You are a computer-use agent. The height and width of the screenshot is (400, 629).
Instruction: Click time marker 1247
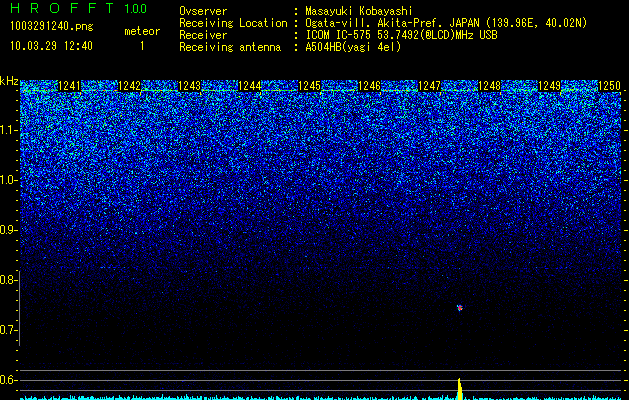pyautogui.click(x=429, y=86)
